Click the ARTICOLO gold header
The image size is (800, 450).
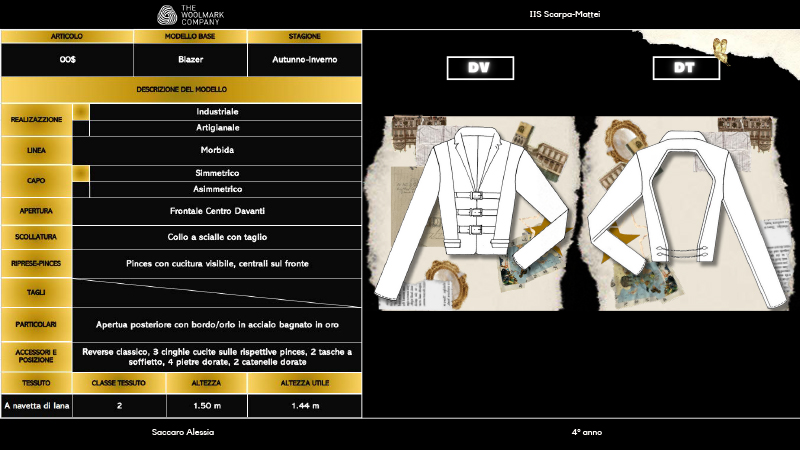point(67,36)
